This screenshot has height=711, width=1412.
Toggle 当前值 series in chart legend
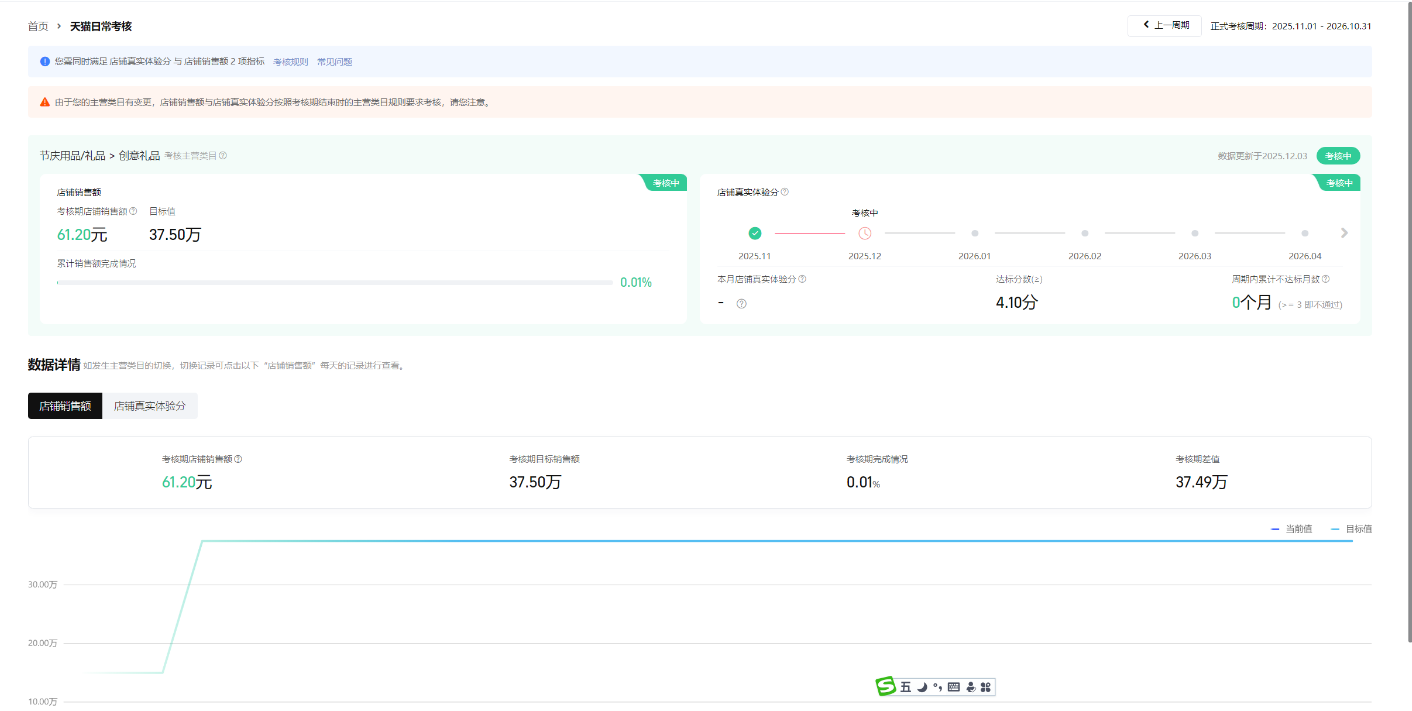coord(1291,528)
